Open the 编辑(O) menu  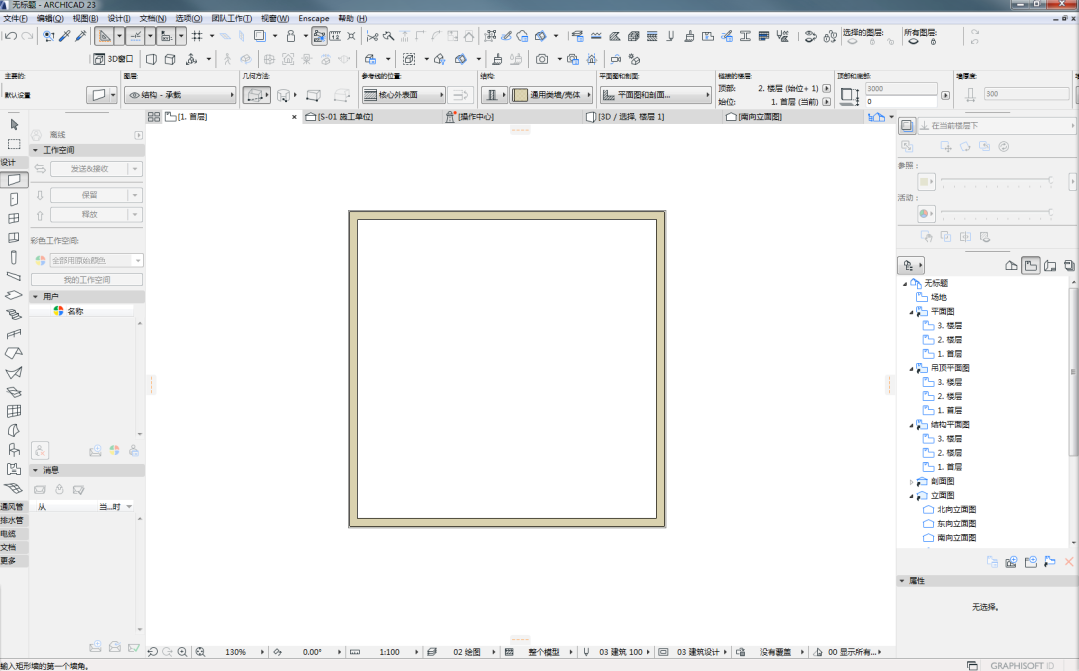click(50, 19)
